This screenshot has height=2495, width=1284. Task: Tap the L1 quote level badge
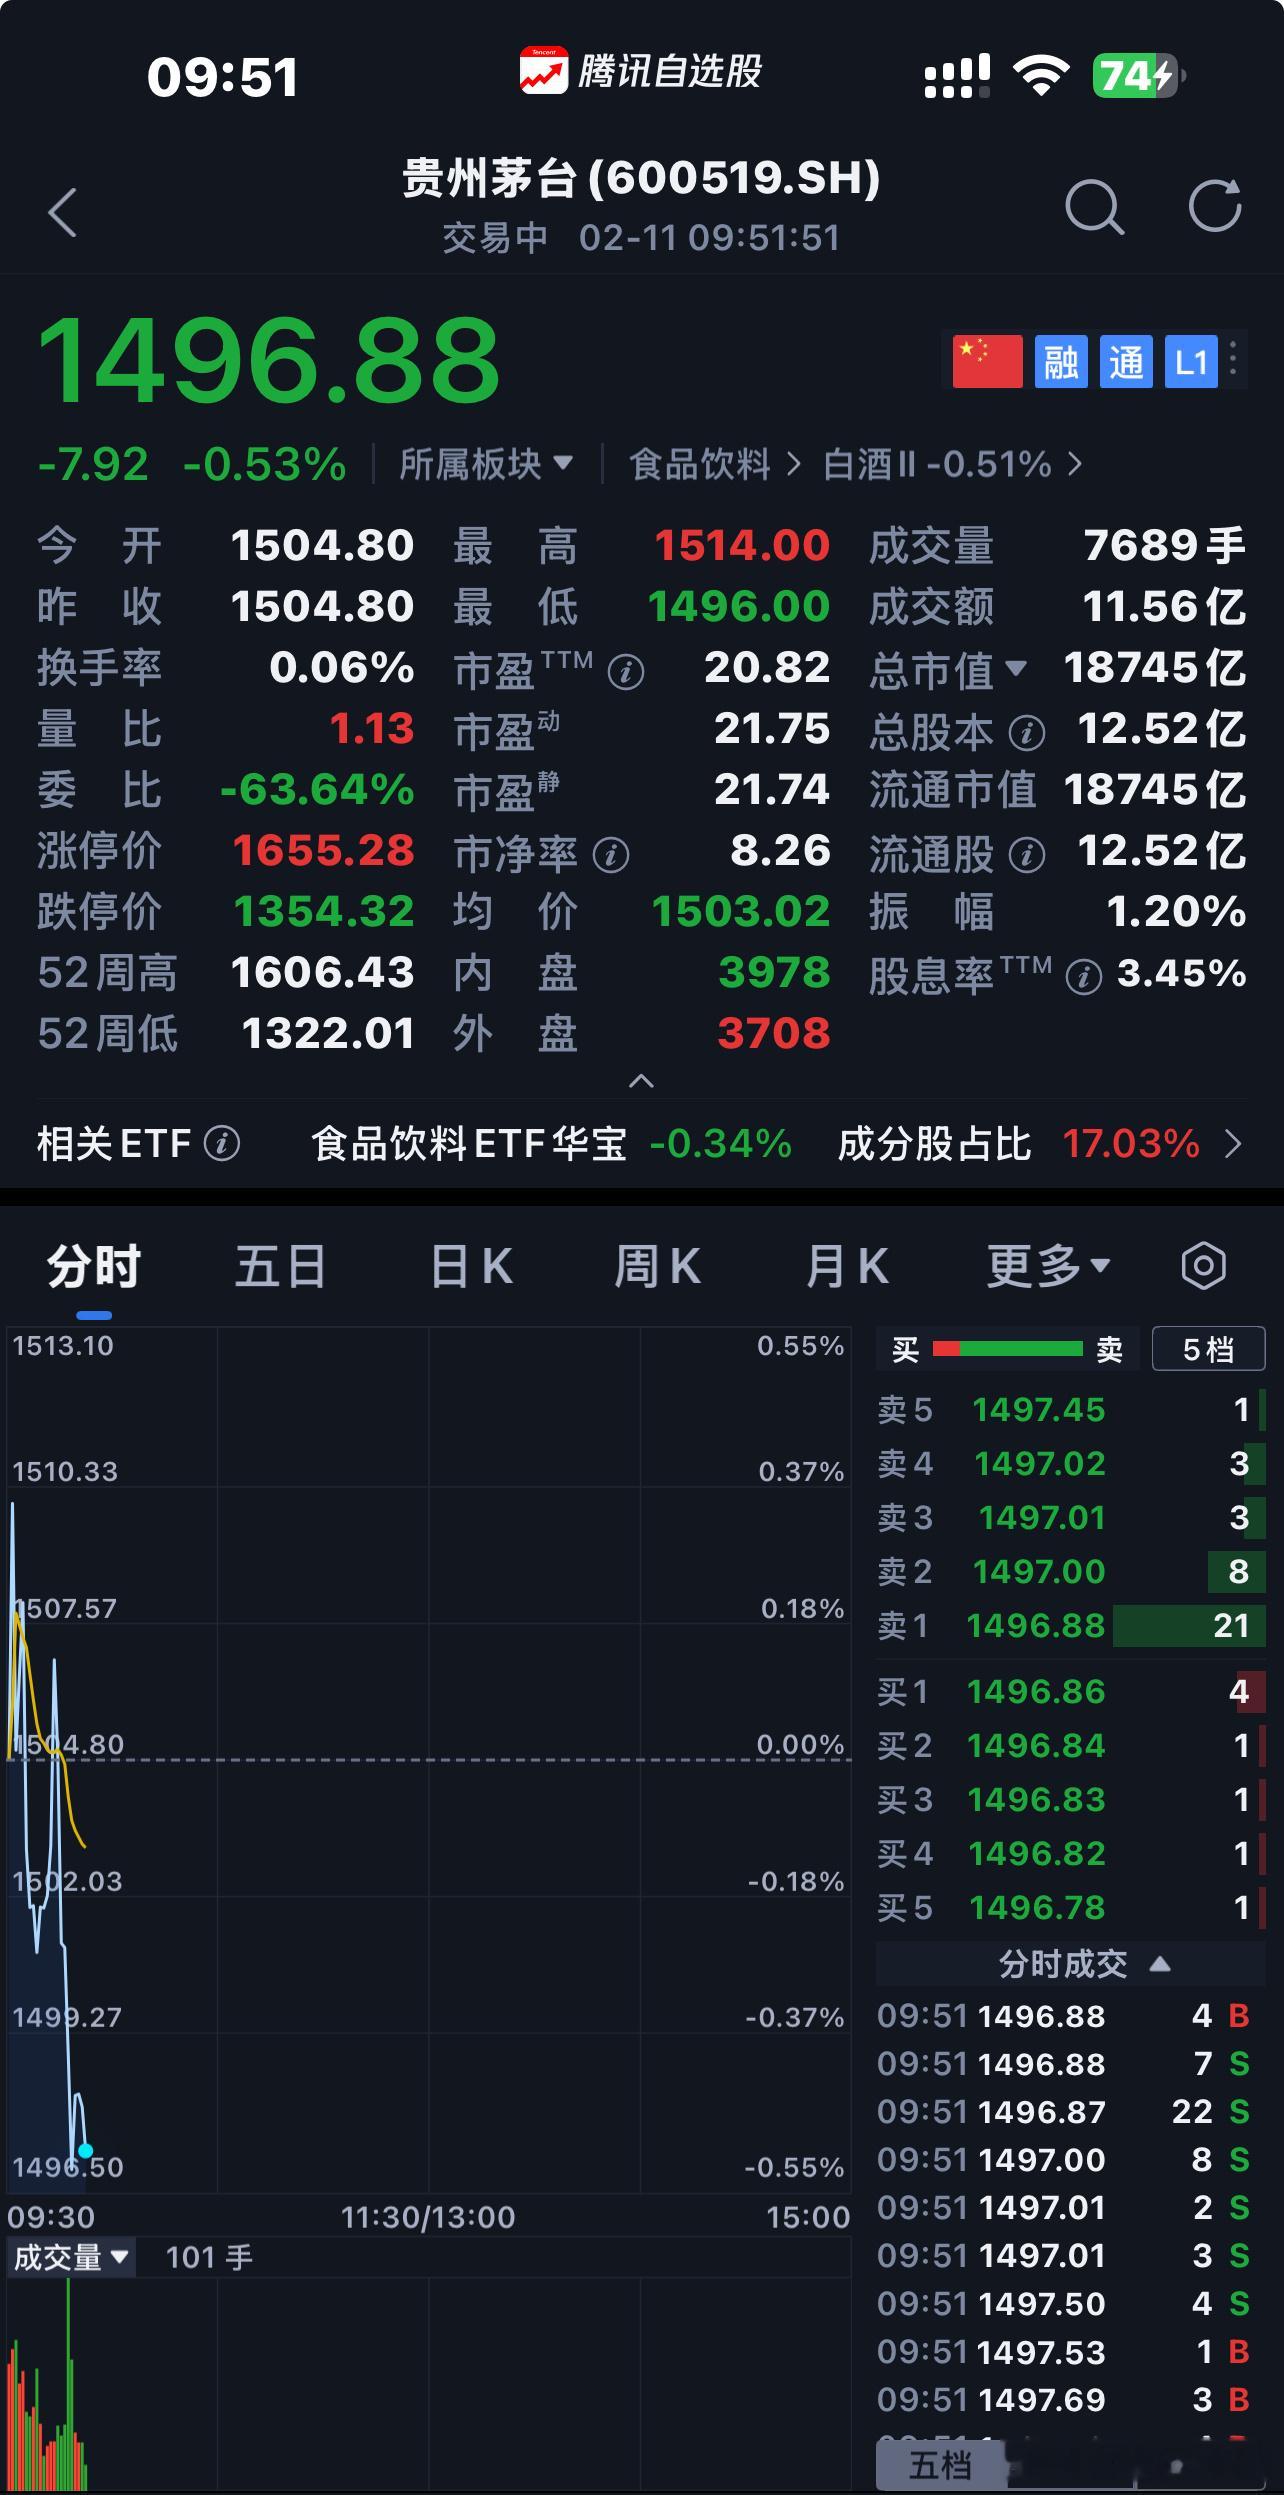coord(1191,361)
